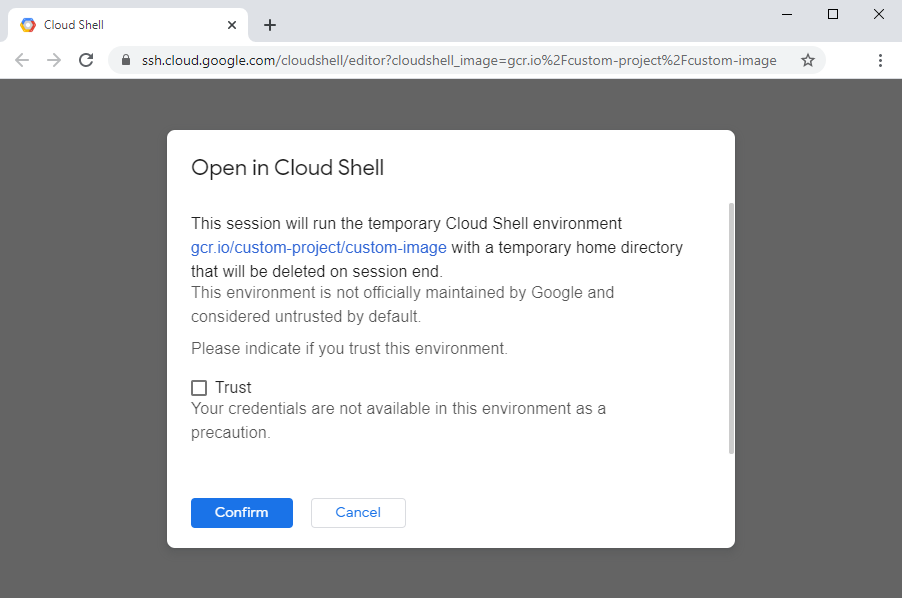Click the Trust label text
Image resolution: width=902 pixels, height=598 pixels.
(x=233, y=388)
